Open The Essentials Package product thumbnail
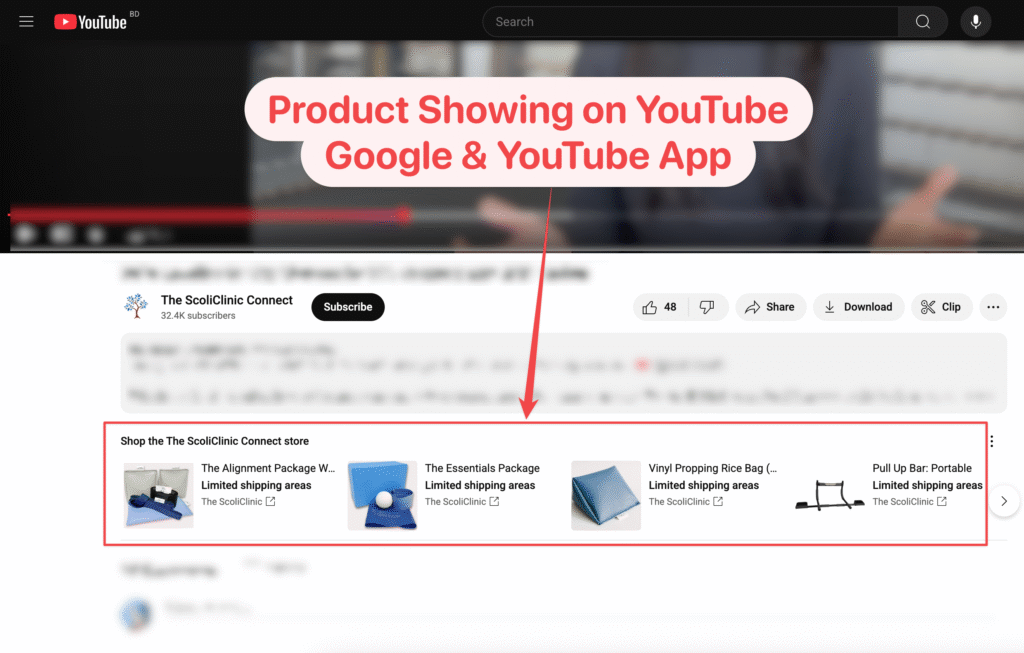1024x653 pixels. point(382,495)
